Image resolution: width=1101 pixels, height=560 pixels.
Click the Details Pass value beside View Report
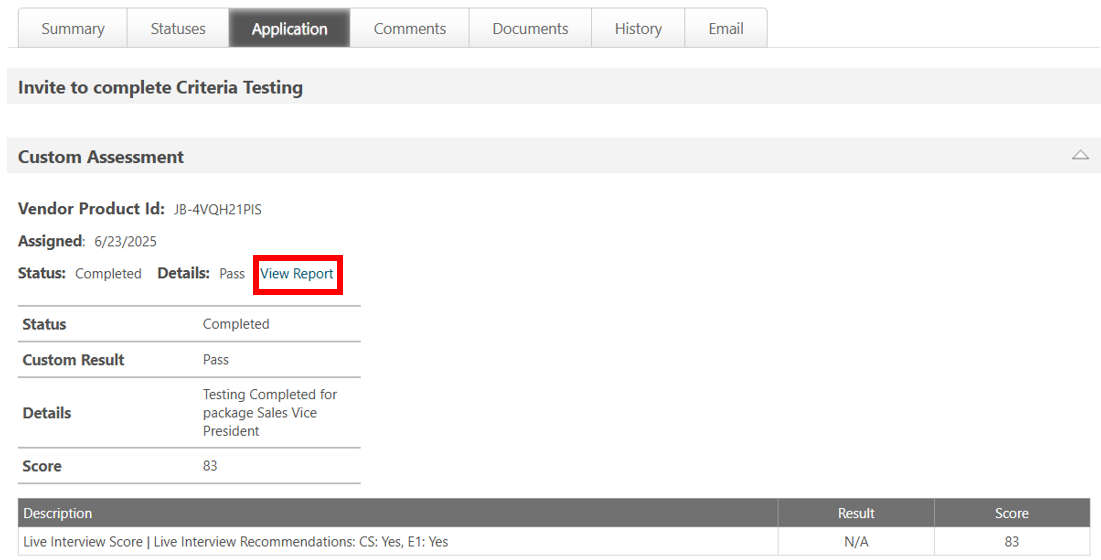pyautogui.click(x=232, y=274)
